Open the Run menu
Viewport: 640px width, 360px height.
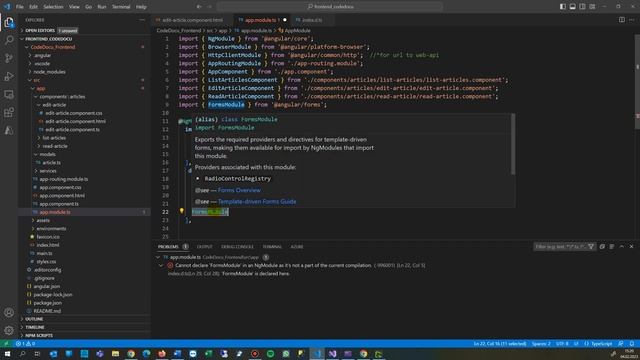click(x=102, y=7)
